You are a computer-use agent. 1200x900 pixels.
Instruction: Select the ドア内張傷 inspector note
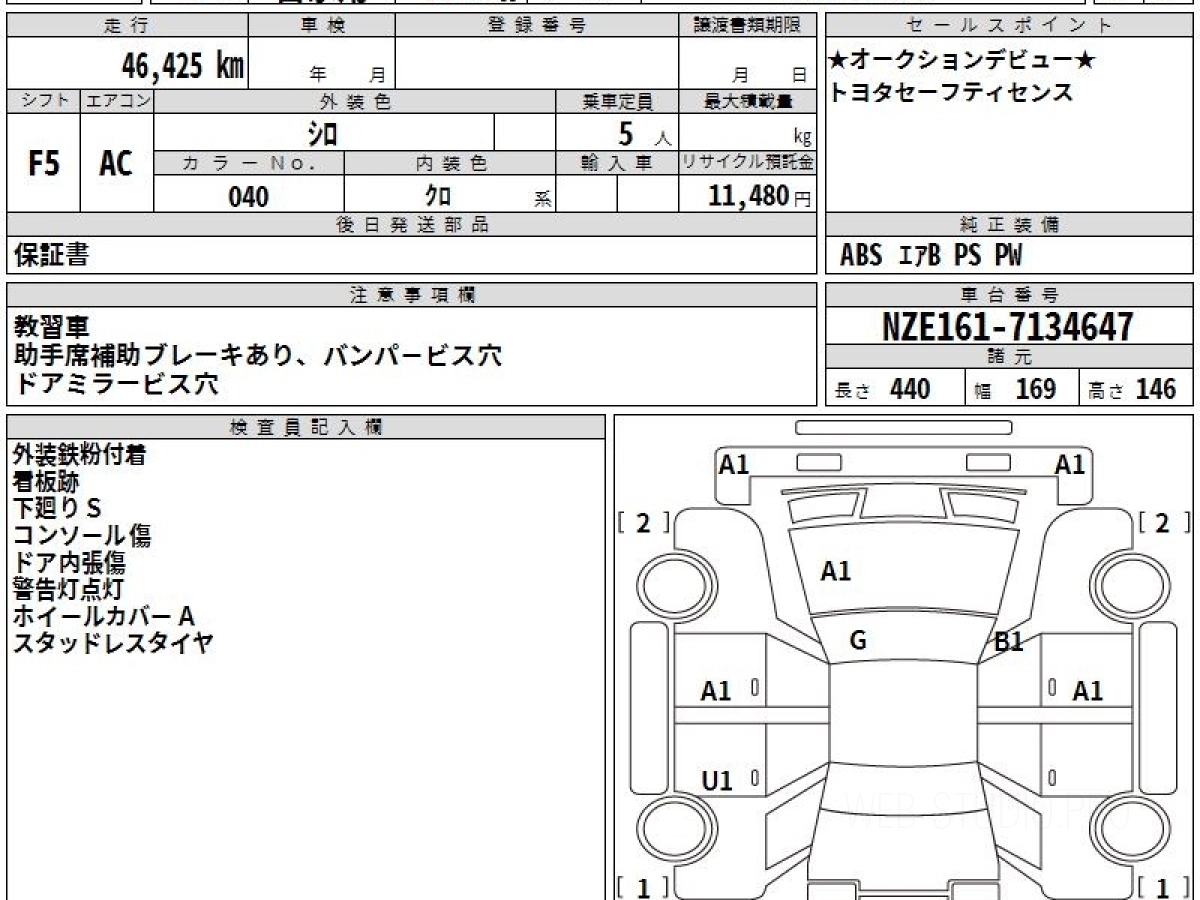tap(69, 563)
